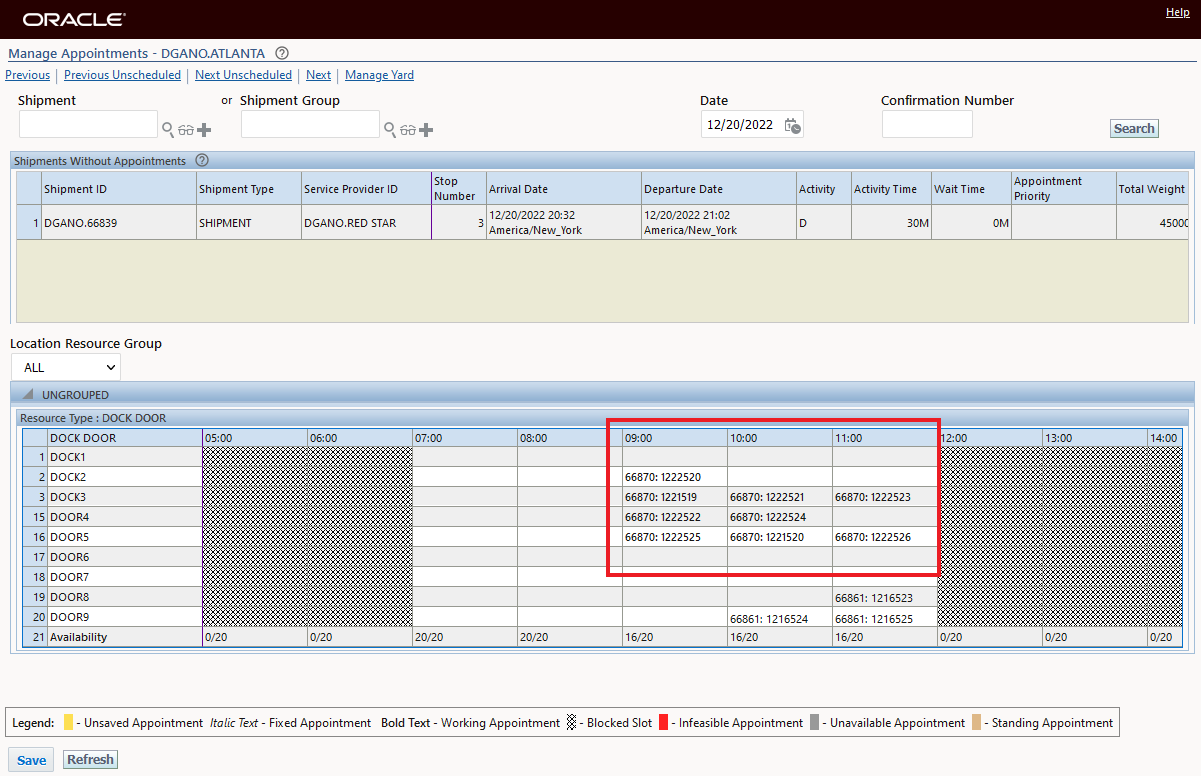Click help icon next to Manage Appointments title
The image size is (1201, 776).
(282, 54)
